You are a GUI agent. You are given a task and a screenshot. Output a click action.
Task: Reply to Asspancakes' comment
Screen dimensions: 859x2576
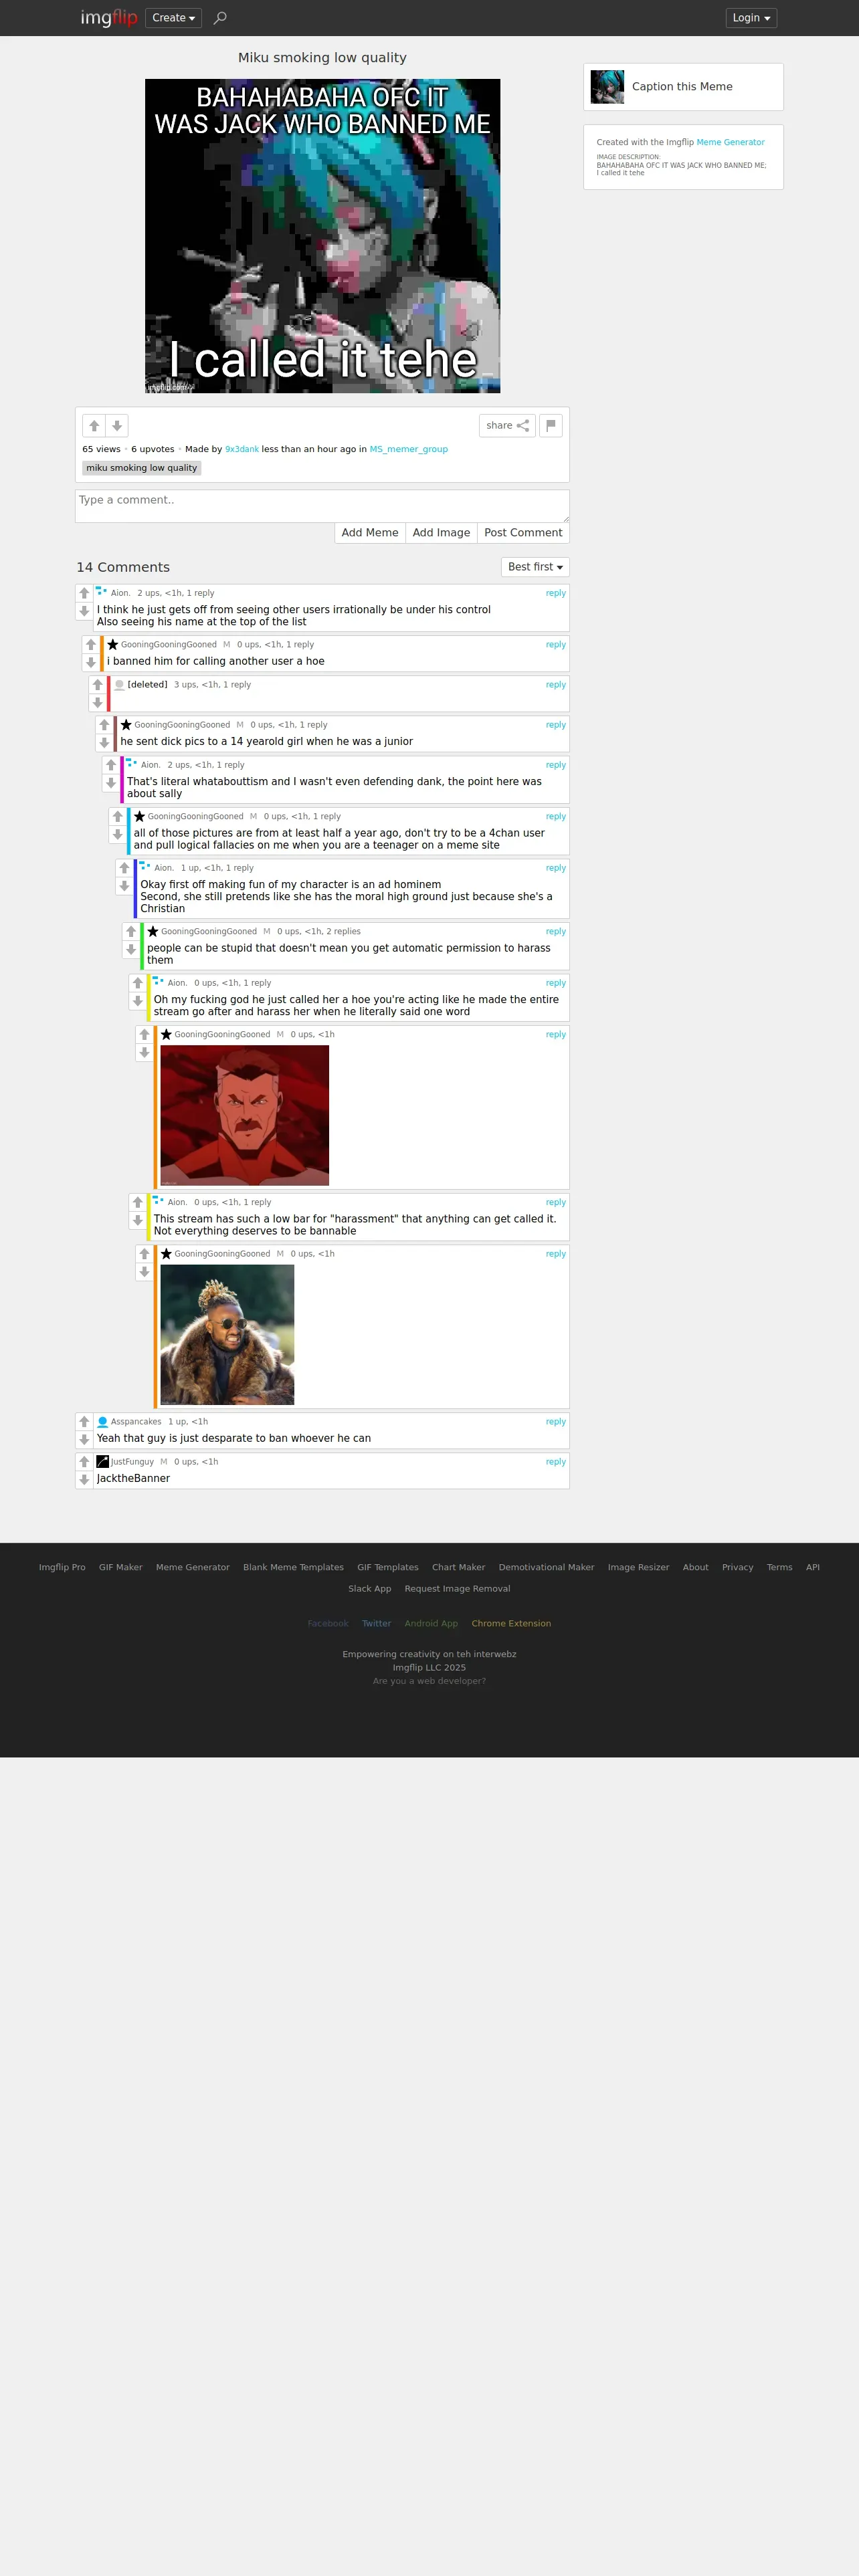point(556,1422)
